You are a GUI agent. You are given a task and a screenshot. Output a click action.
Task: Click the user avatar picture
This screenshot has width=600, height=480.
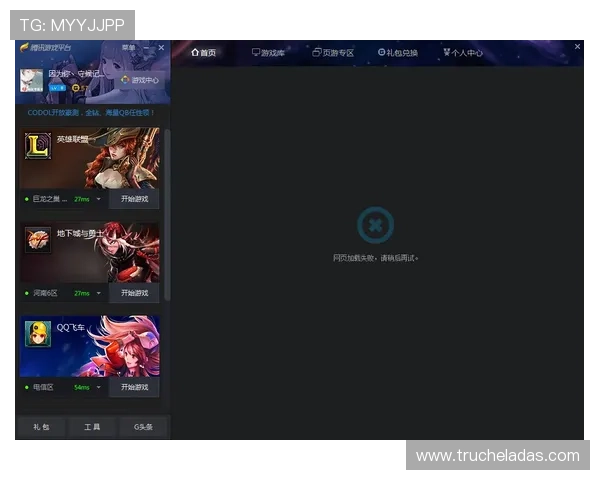(x=31, y=80)
